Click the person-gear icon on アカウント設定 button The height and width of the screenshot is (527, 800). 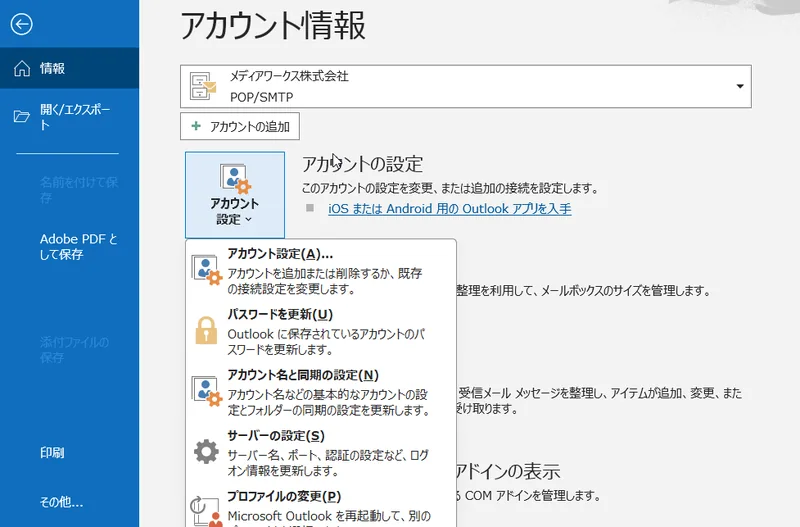(x=235, y=179)
